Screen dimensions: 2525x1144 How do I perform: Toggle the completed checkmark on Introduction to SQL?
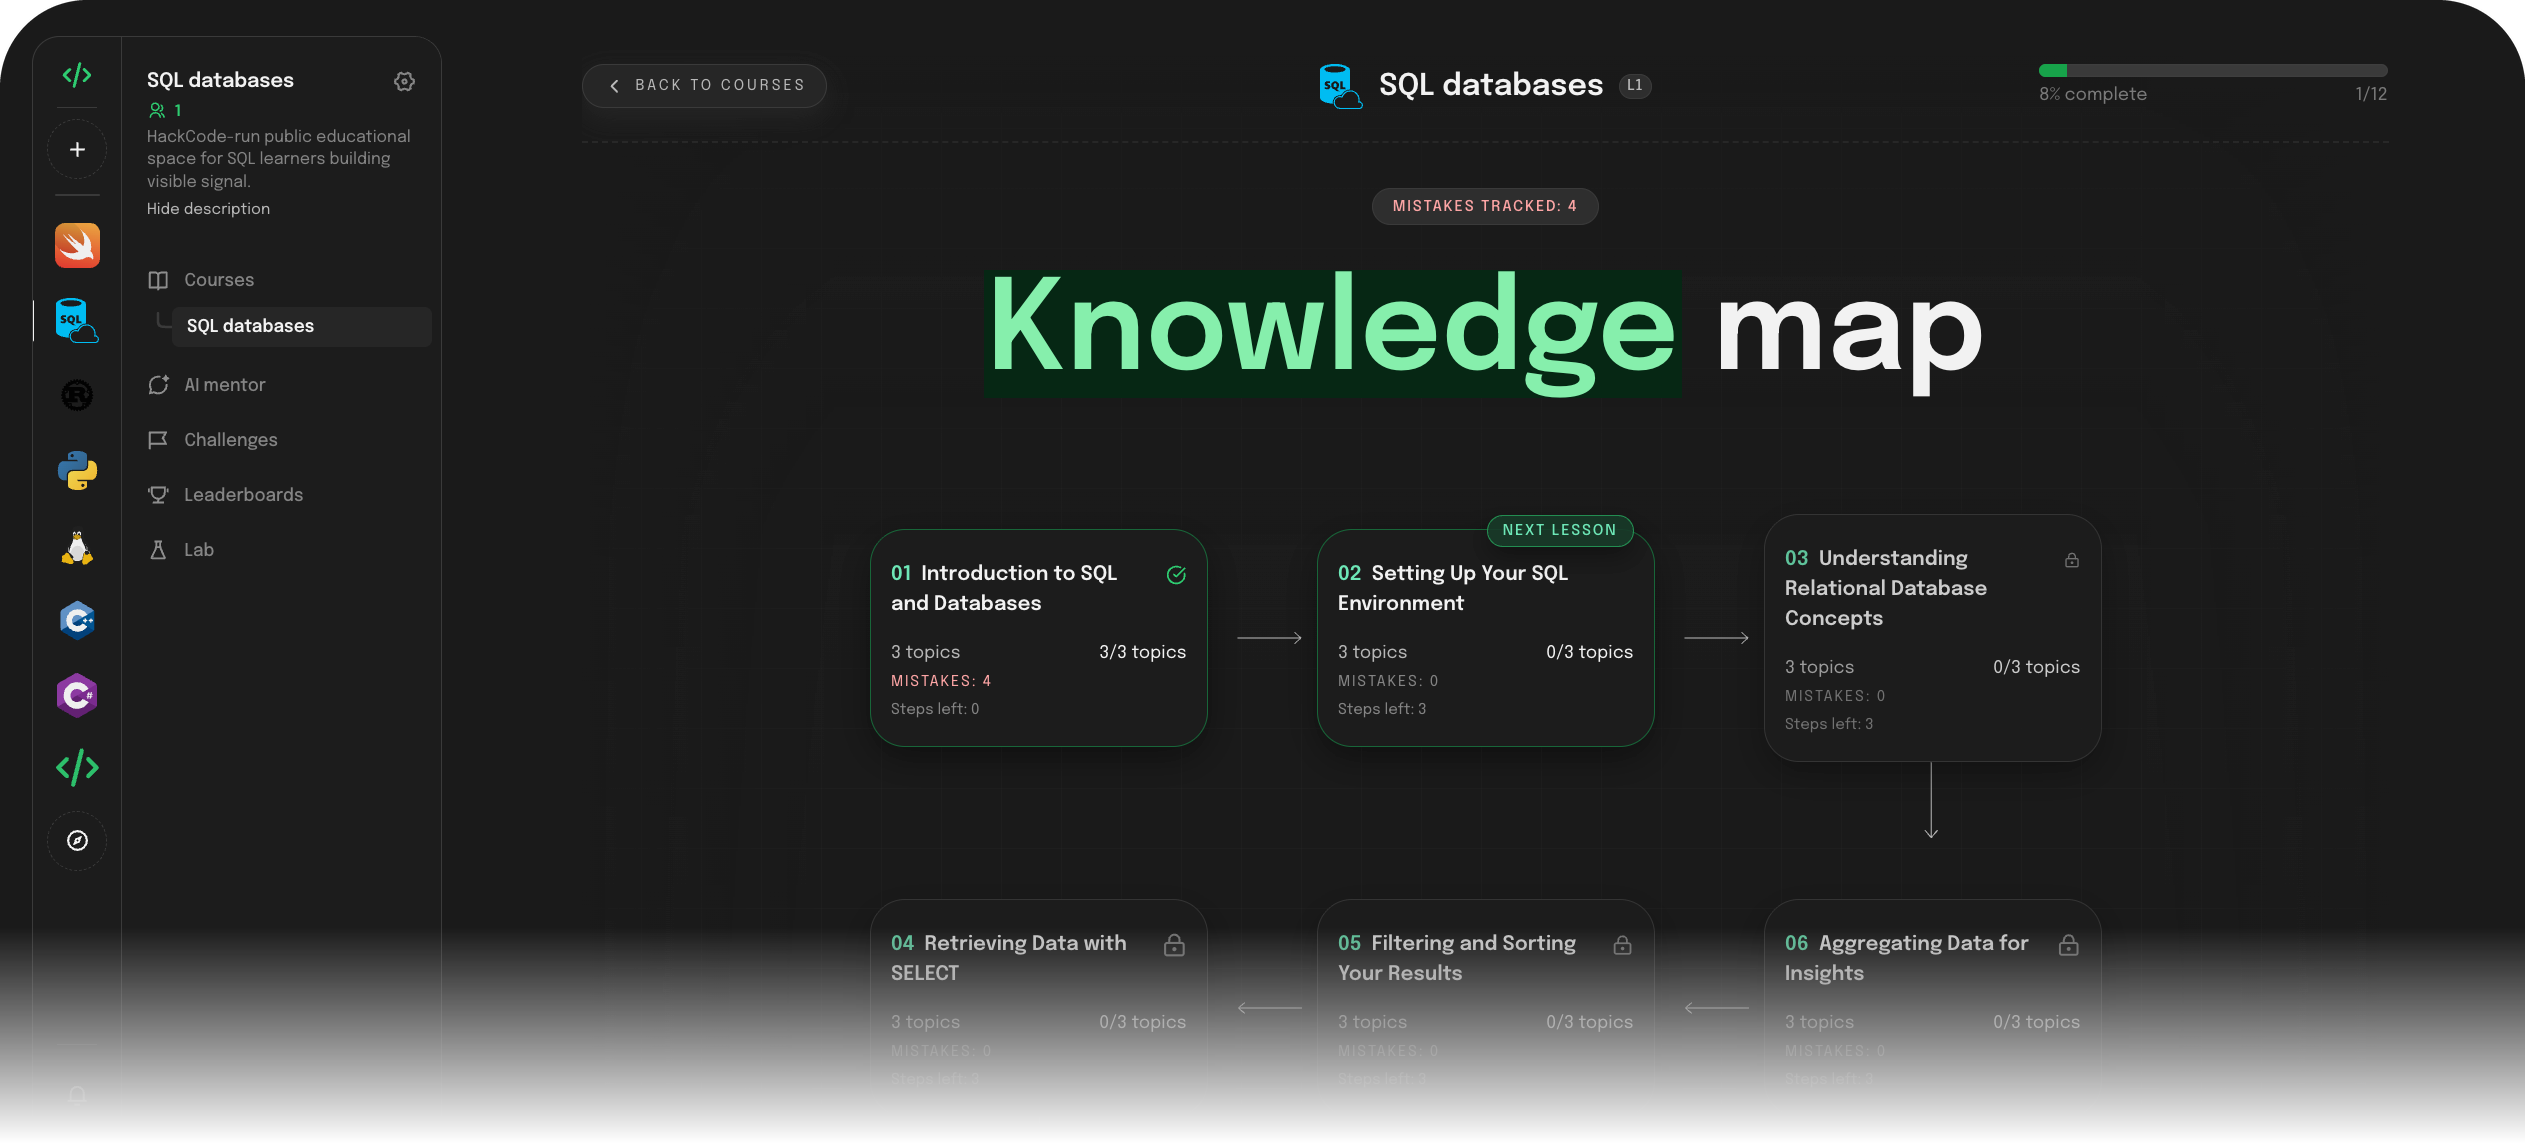[1175, 575]
